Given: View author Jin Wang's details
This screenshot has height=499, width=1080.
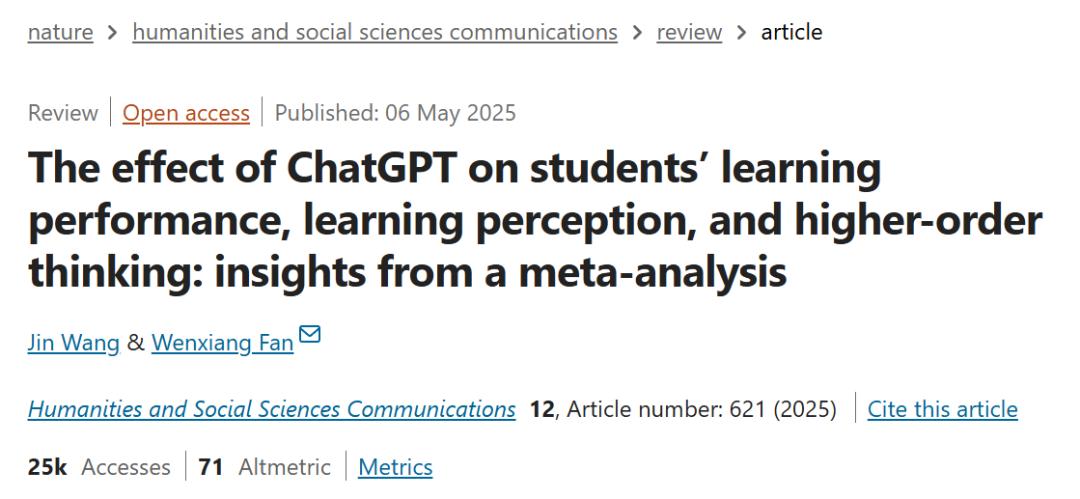Looking at the screenshot, I should (x=74, y=343).
